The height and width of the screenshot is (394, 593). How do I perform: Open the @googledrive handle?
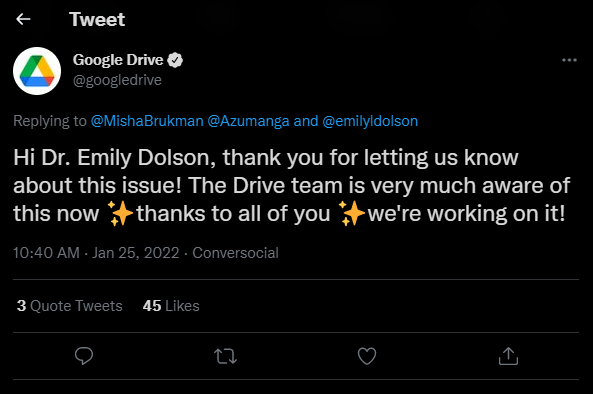point(117,80)
